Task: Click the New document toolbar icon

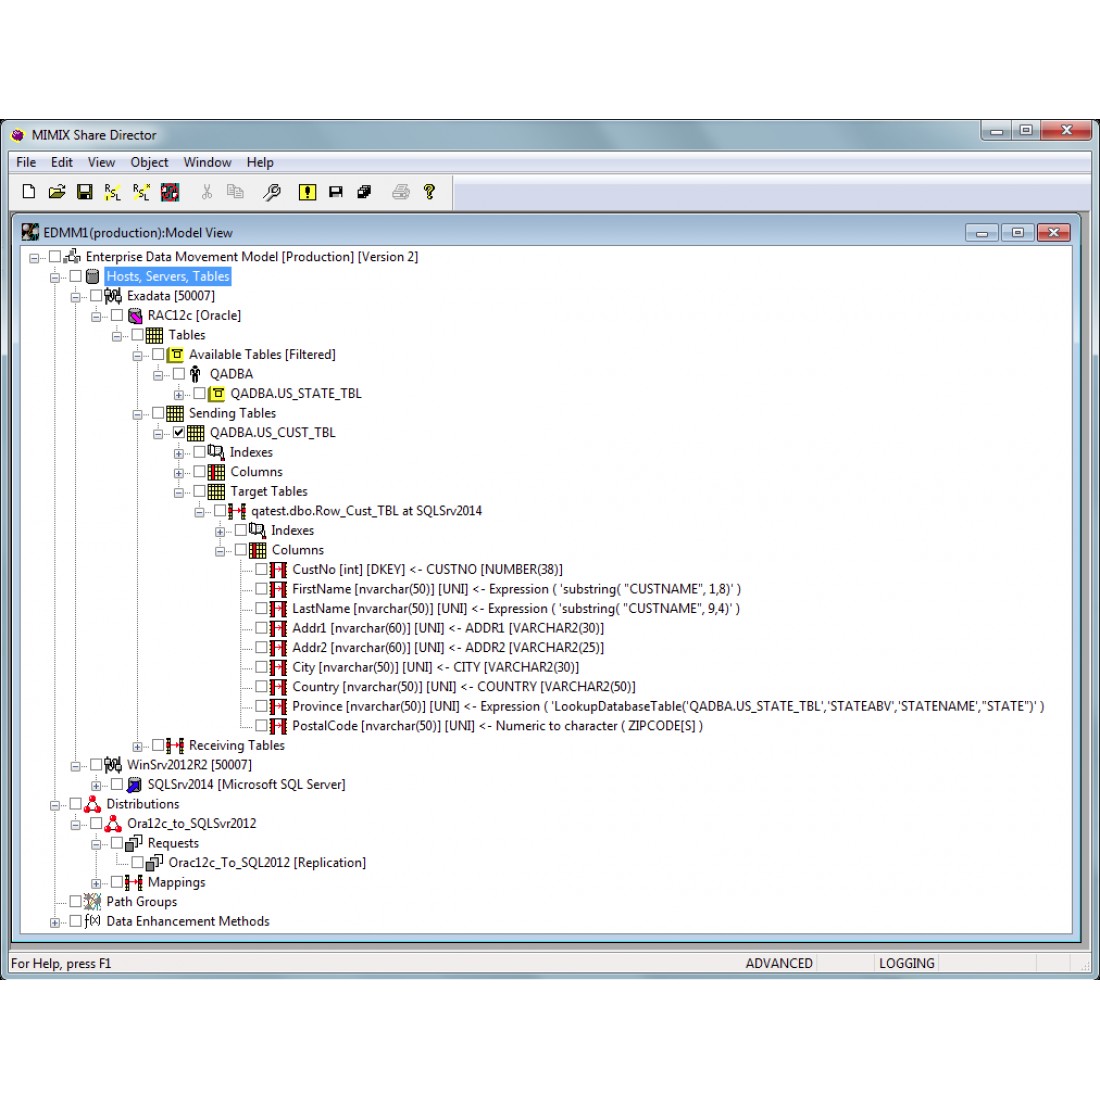Action: click(x=28, y=192)
